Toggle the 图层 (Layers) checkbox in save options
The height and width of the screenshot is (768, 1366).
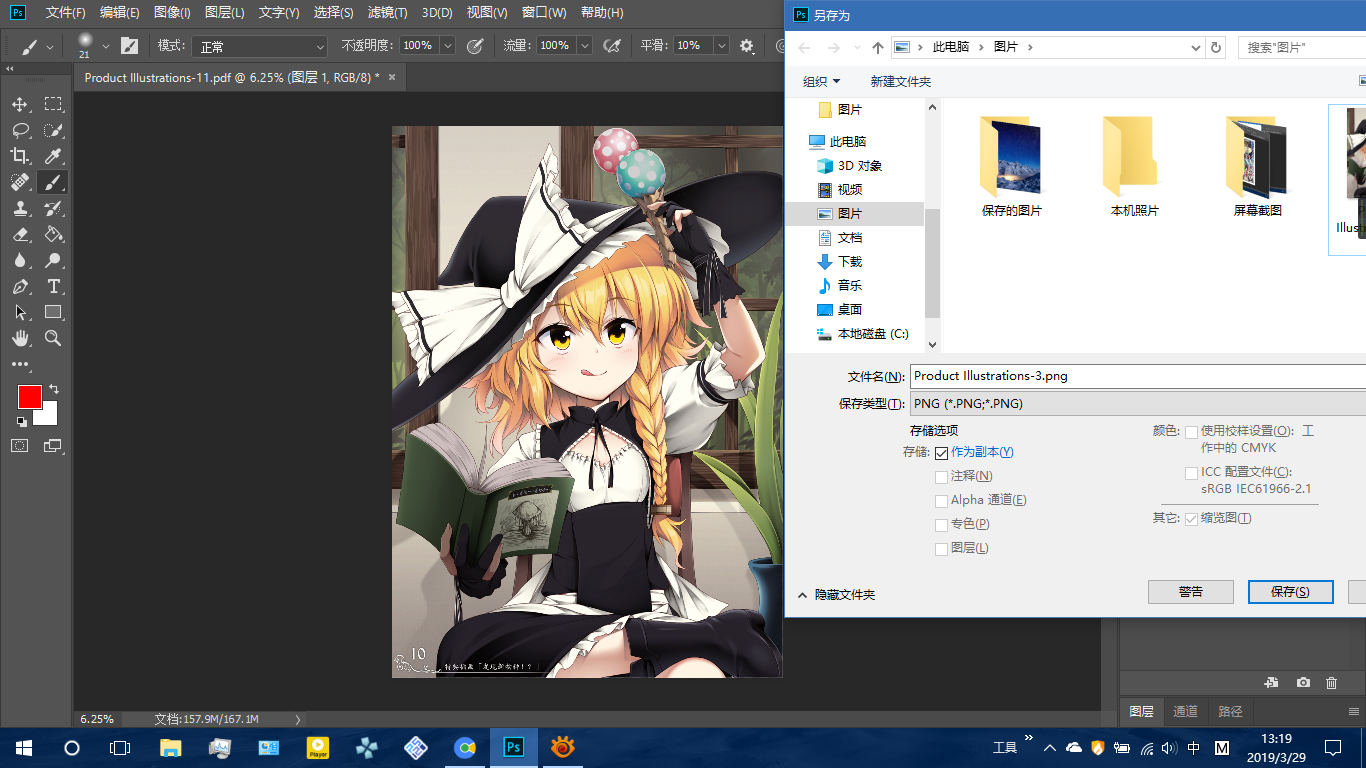coord(941,549)
